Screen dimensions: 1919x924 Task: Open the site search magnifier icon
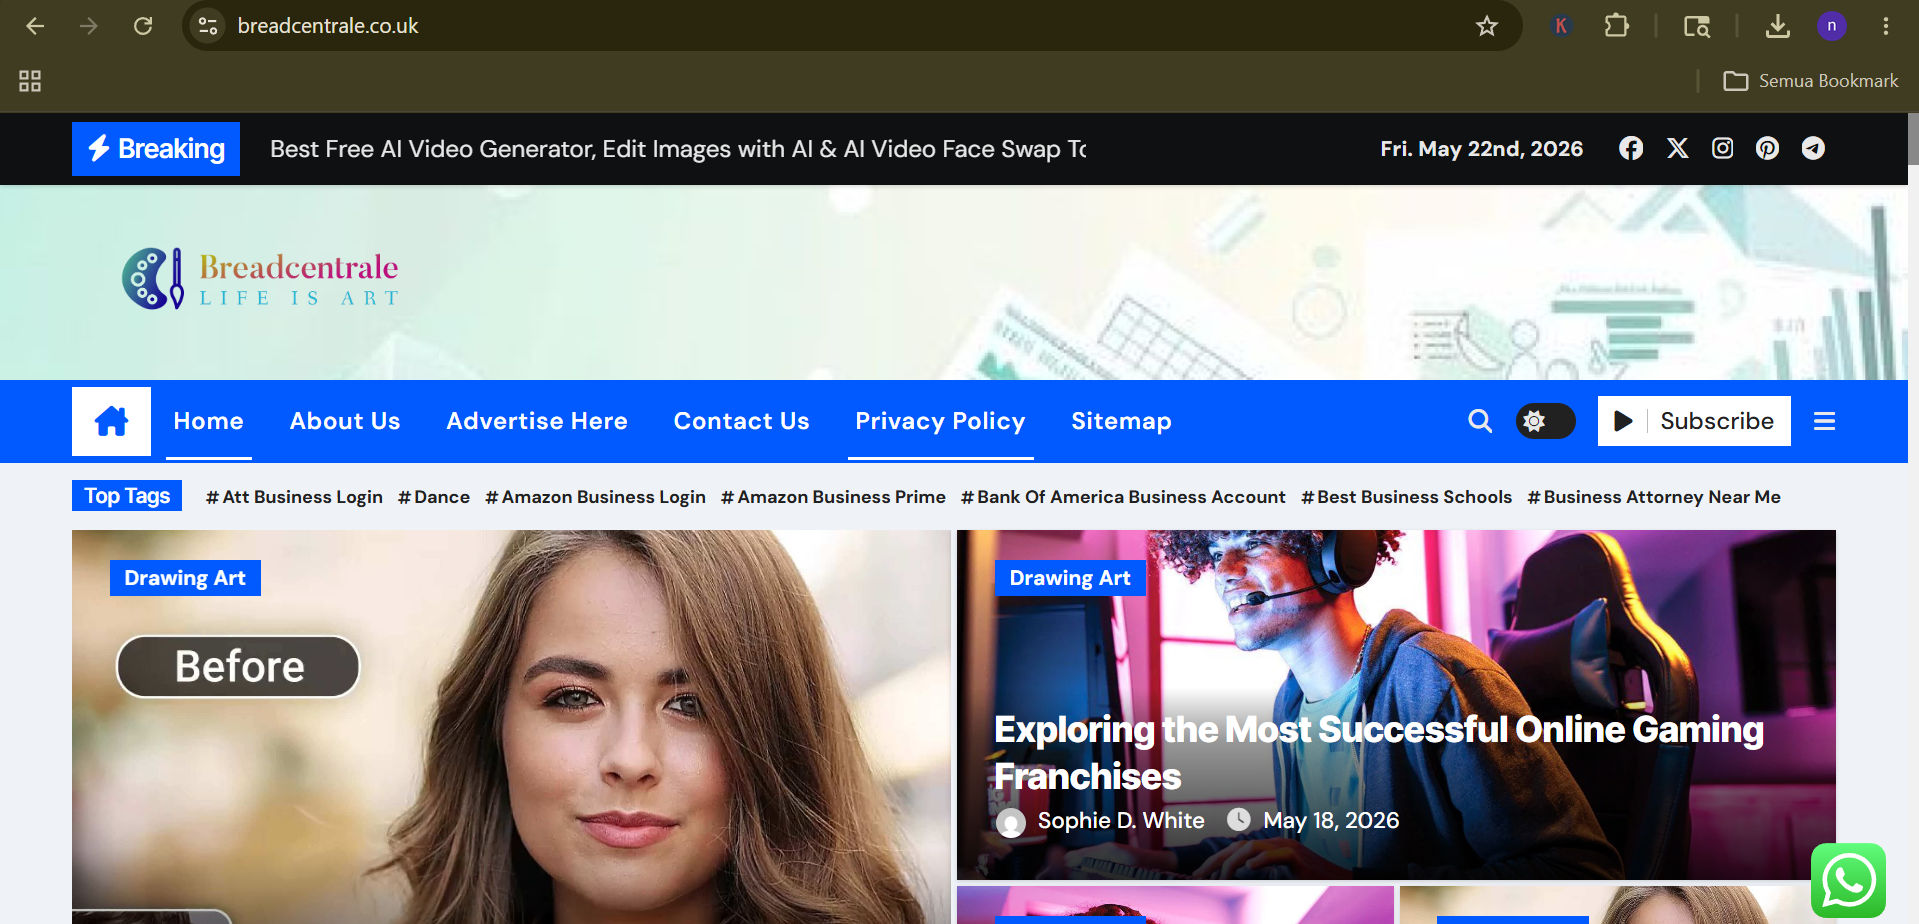click(1480, 421)
